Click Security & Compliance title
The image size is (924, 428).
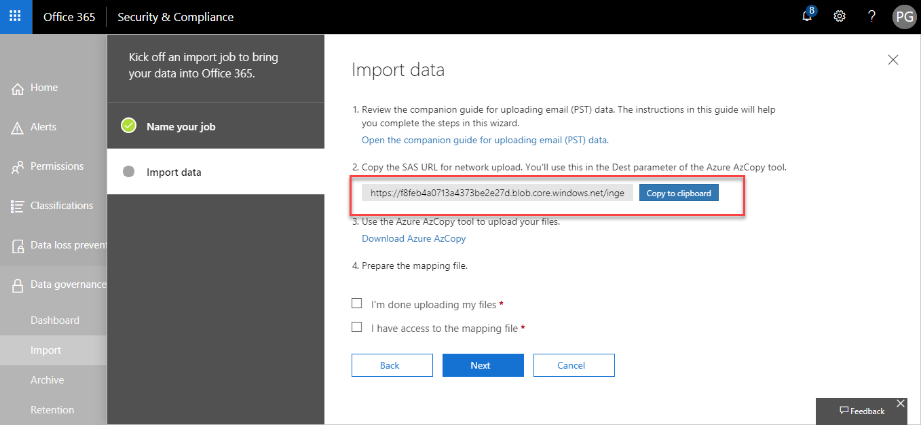pyautogui.click(x=176, y=17)
